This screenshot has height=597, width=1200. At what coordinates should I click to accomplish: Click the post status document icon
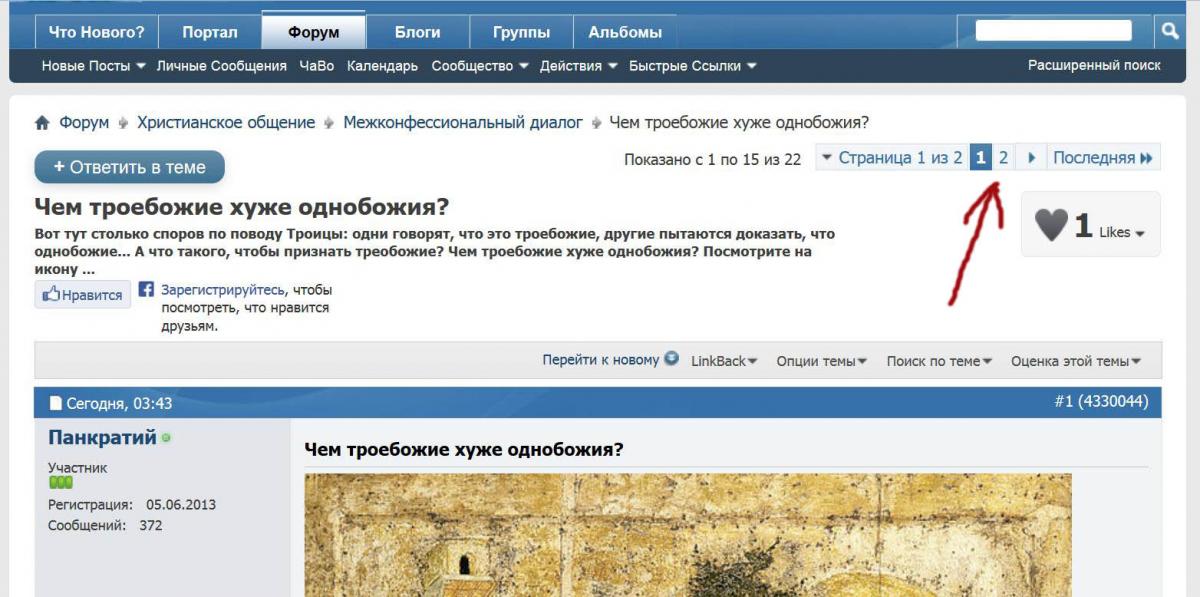point(56,404)
